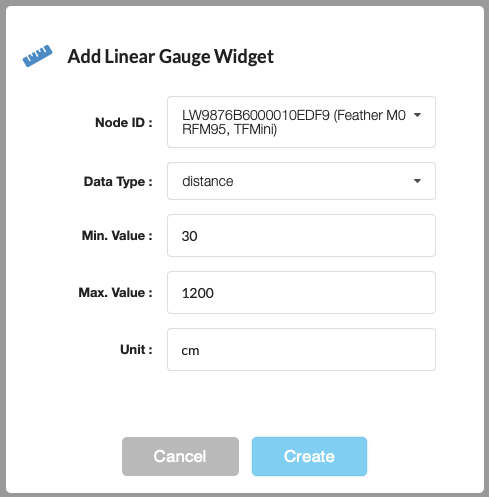
Task: Cancel the widget dialog
Action: tap(180, 456)
